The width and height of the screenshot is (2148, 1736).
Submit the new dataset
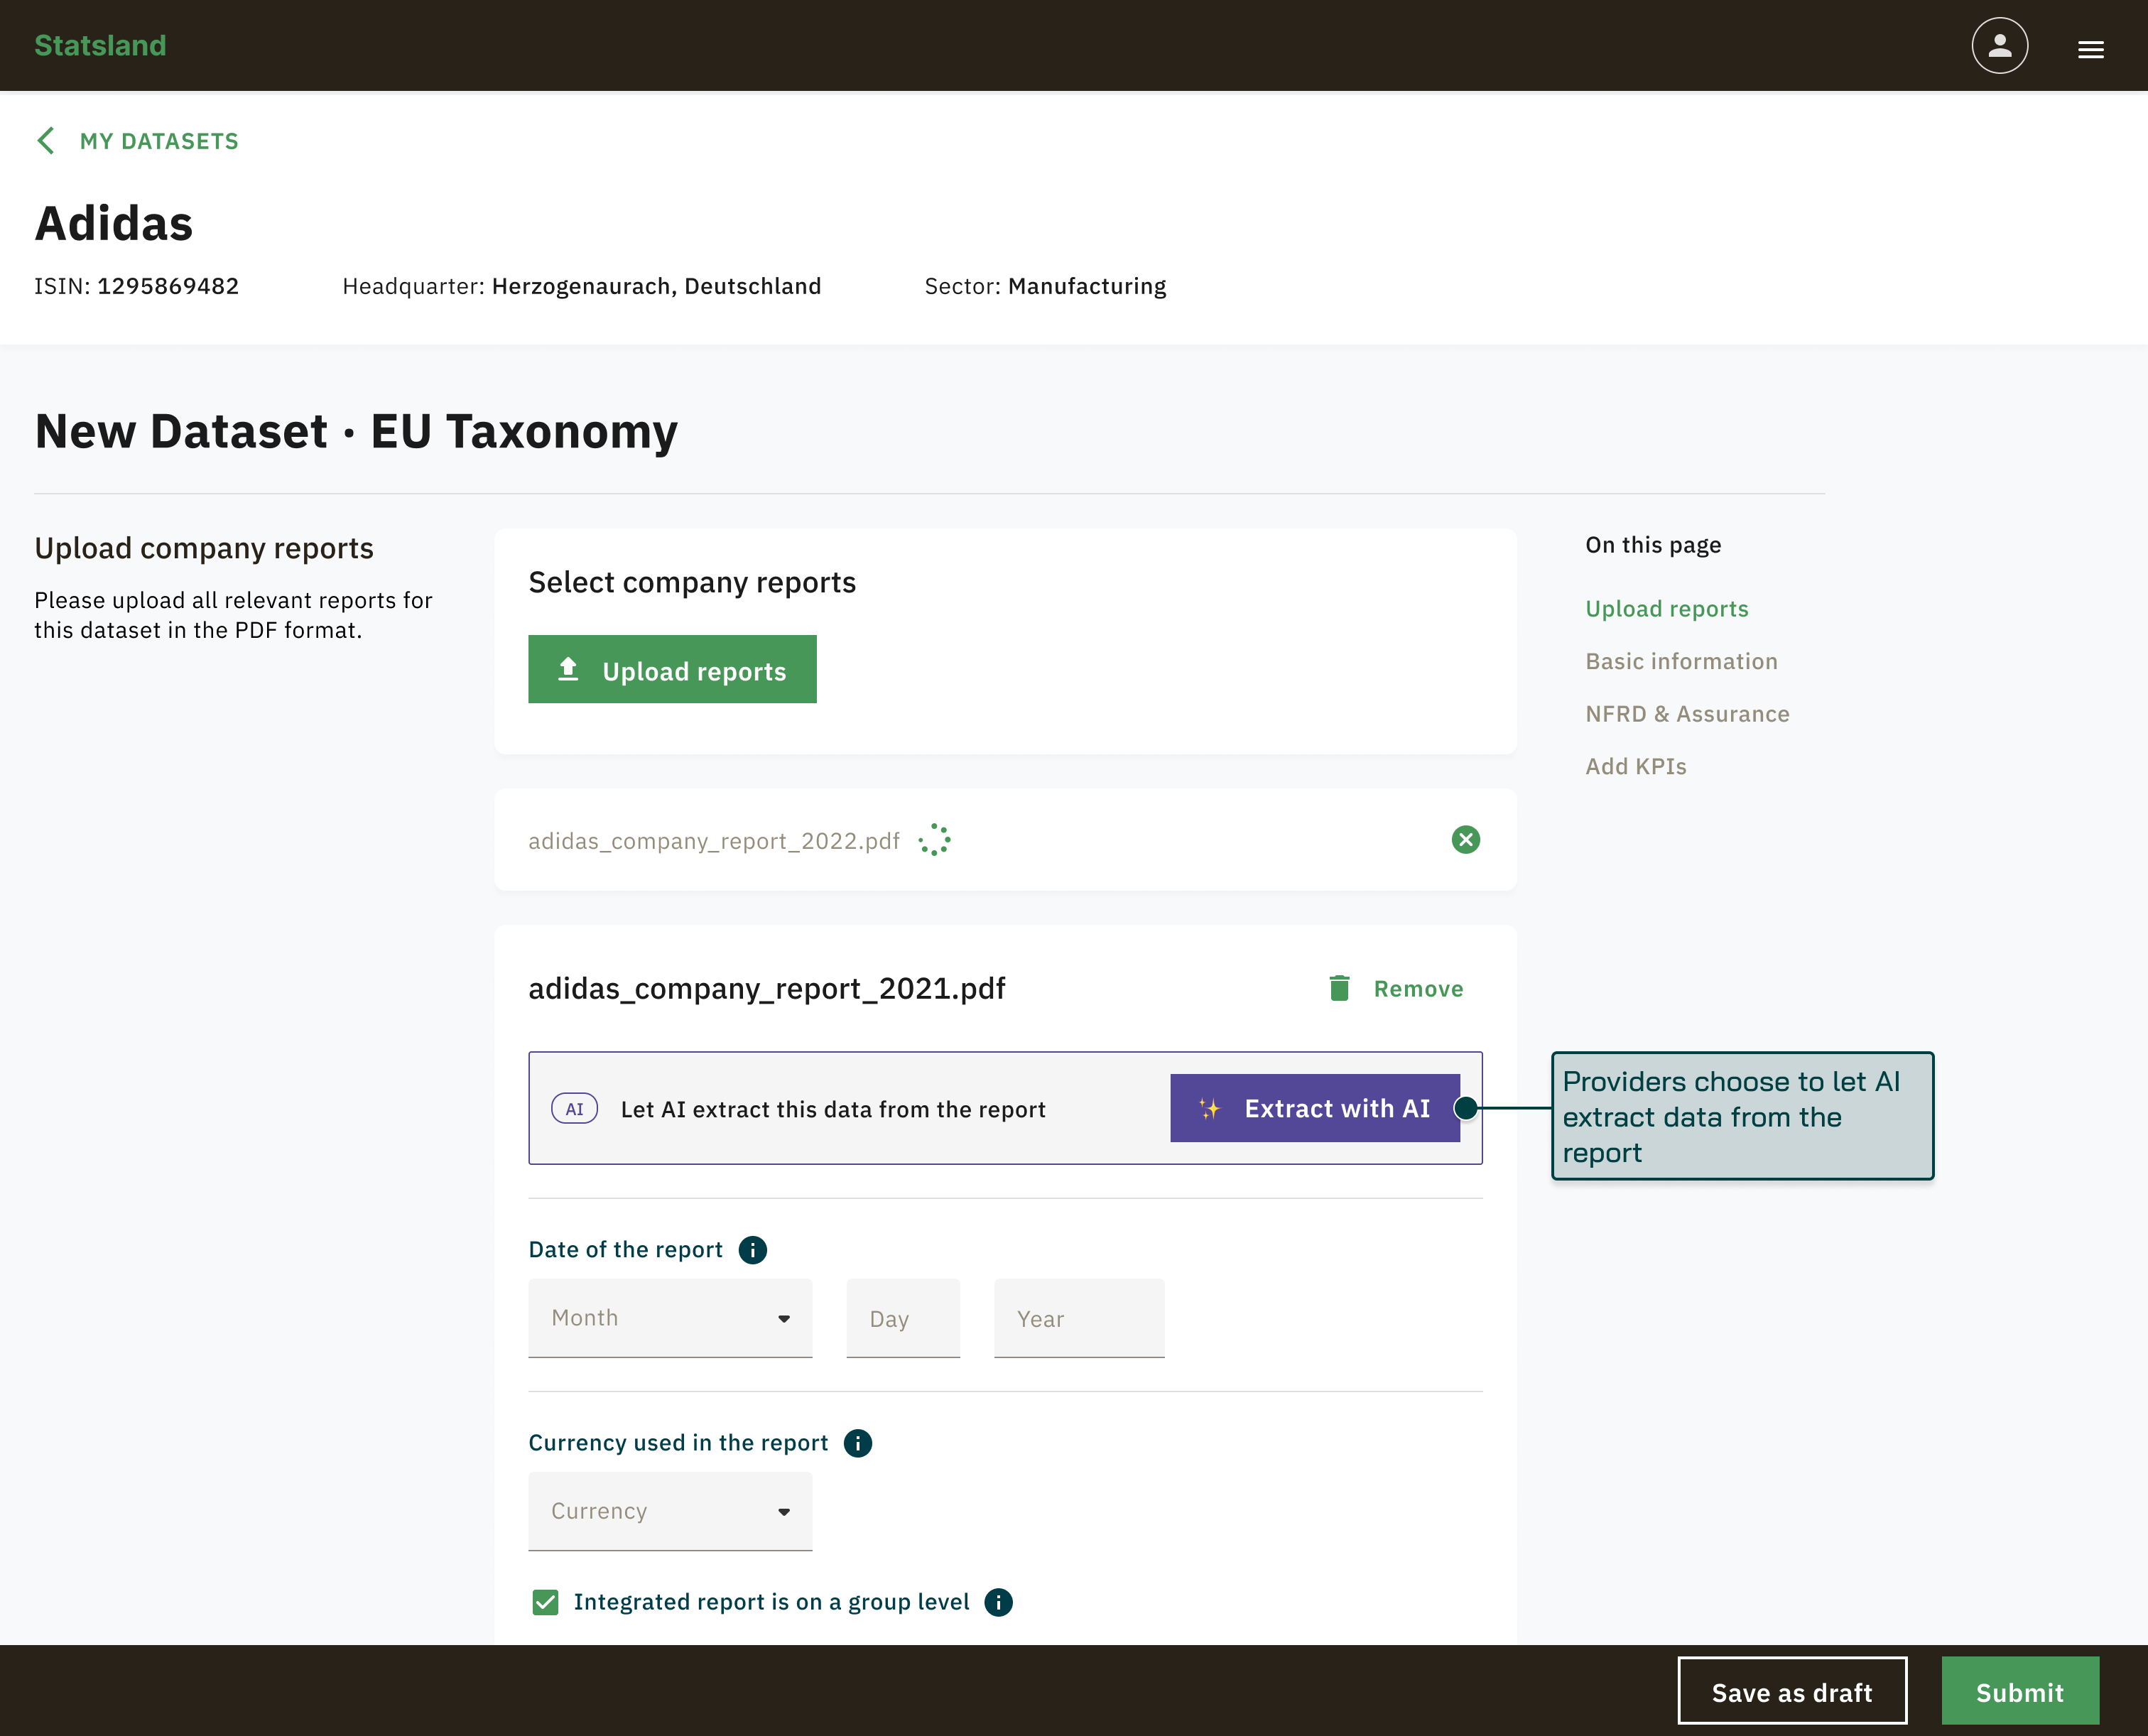coord(2020,1691)
